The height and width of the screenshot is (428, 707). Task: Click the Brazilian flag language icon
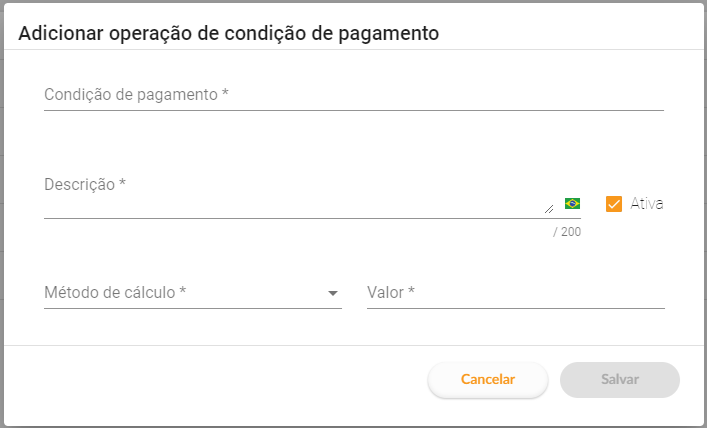click(572, 203)
